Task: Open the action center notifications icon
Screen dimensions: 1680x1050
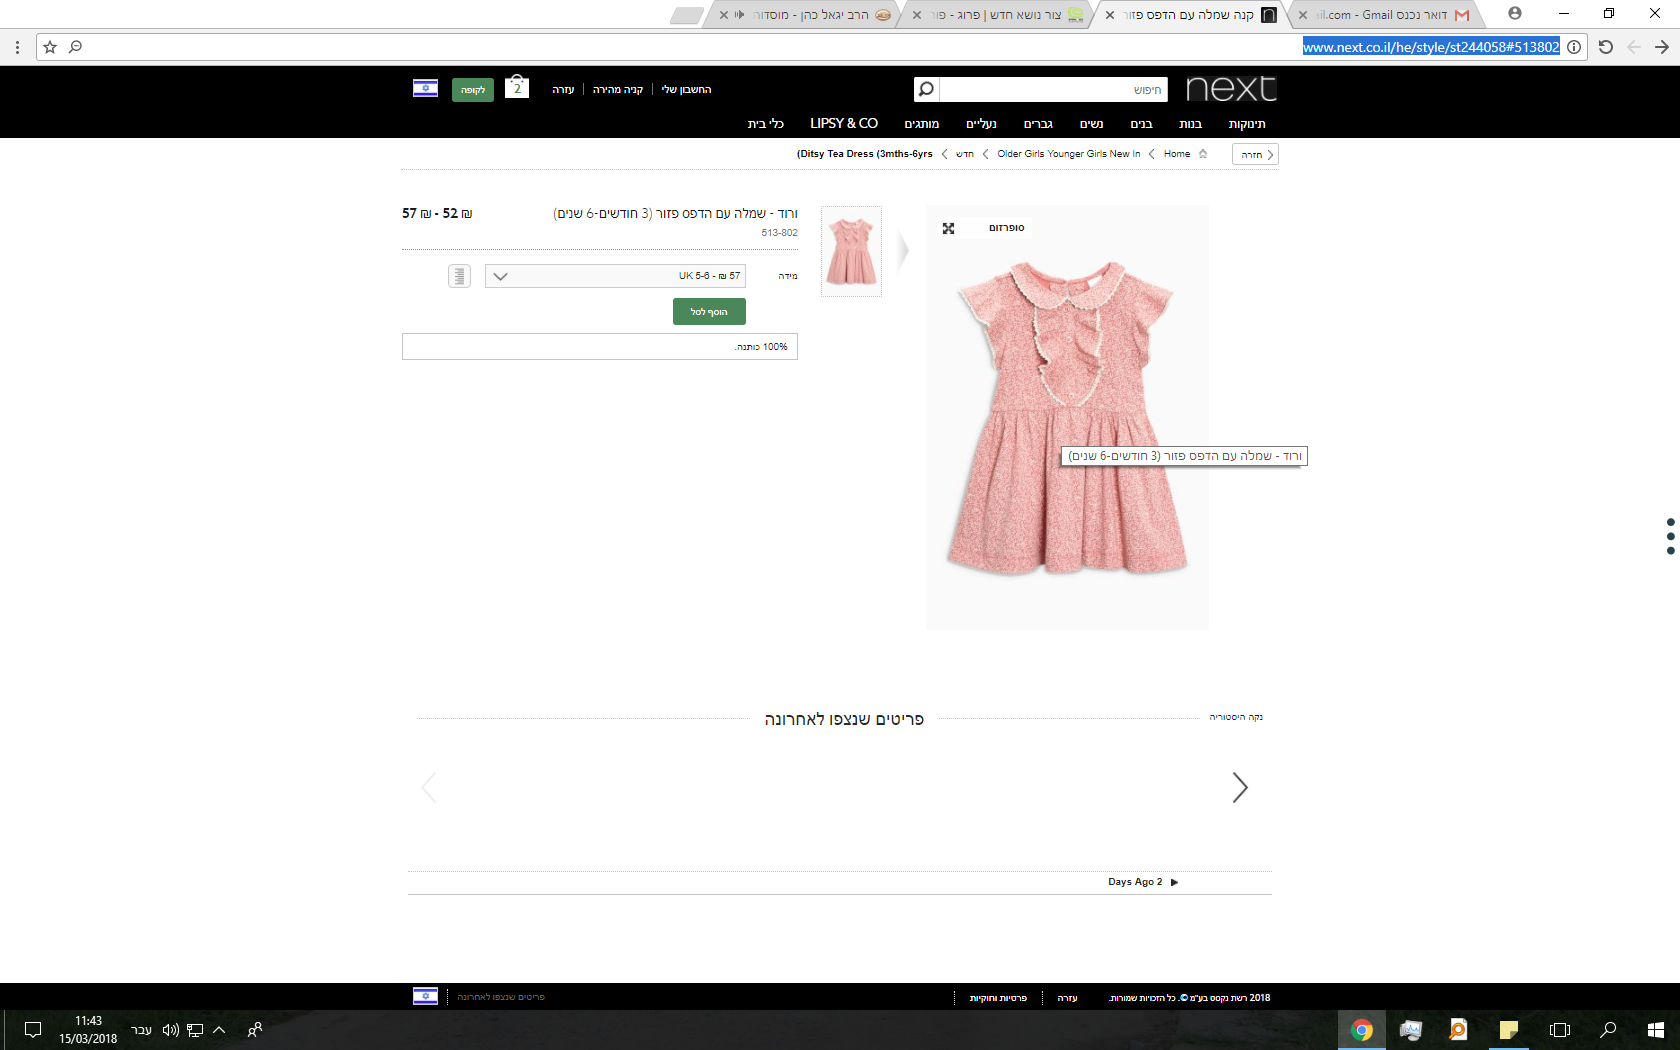Action: click(33, 1030)
